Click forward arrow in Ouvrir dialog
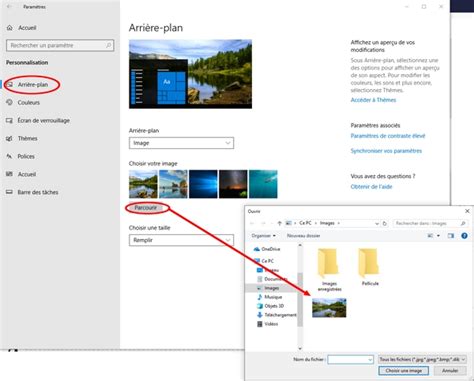 [263, 223]
